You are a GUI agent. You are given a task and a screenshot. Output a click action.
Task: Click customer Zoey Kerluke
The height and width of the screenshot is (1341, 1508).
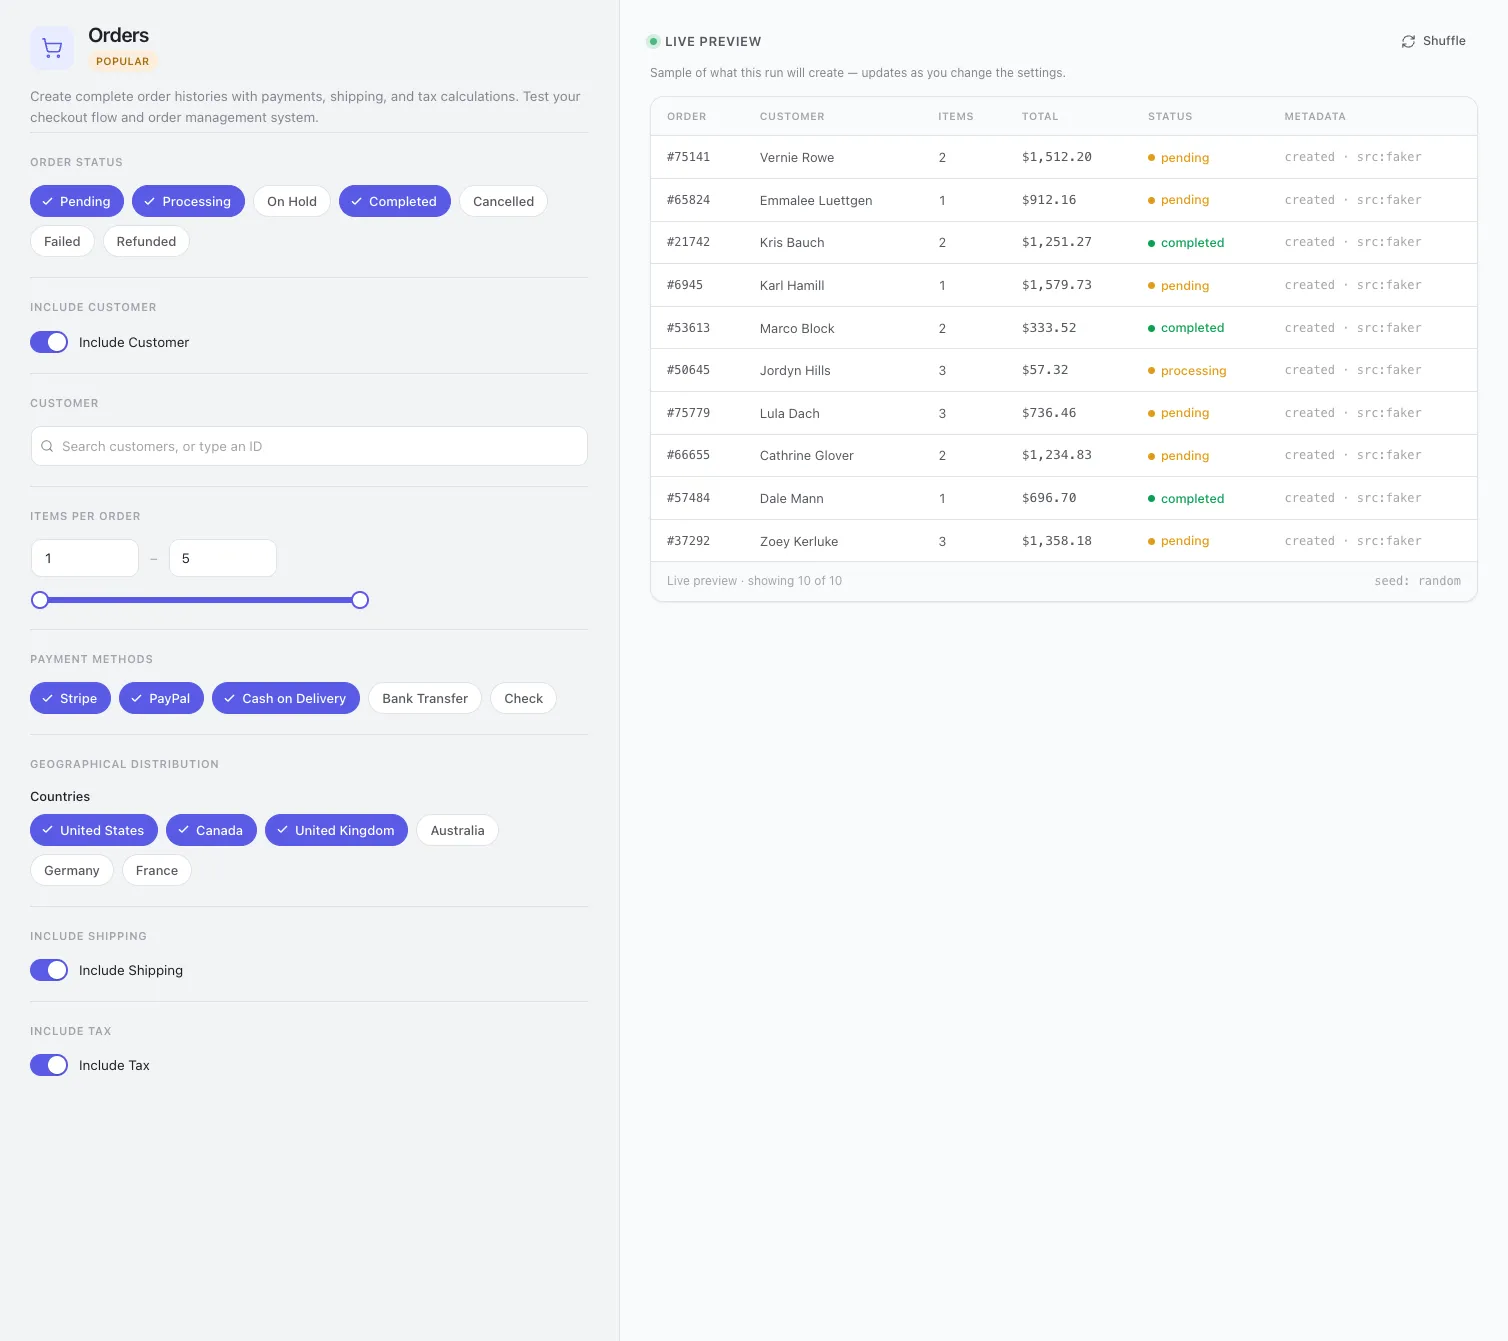[799, 541]
